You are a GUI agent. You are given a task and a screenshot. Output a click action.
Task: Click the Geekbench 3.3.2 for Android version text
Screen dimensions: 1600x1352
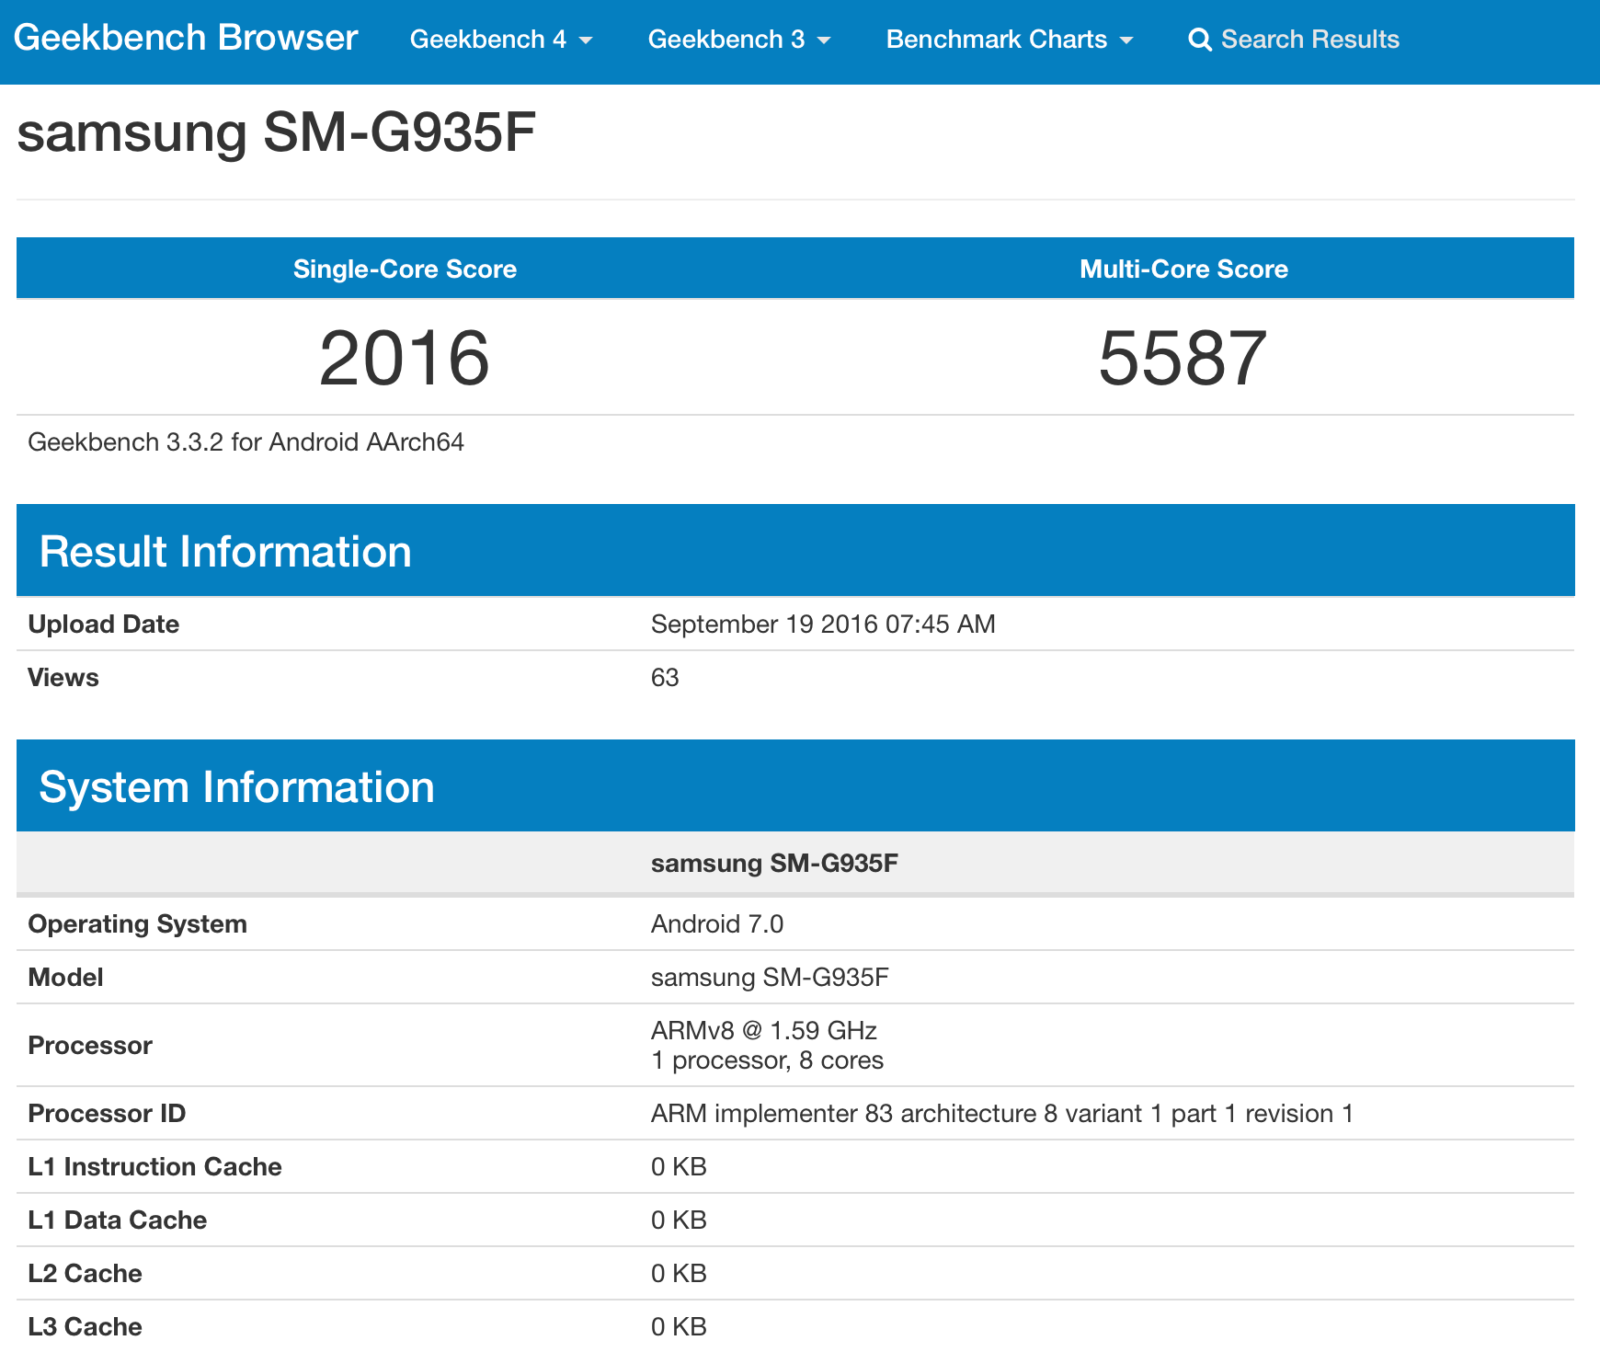tap(246, 442)
